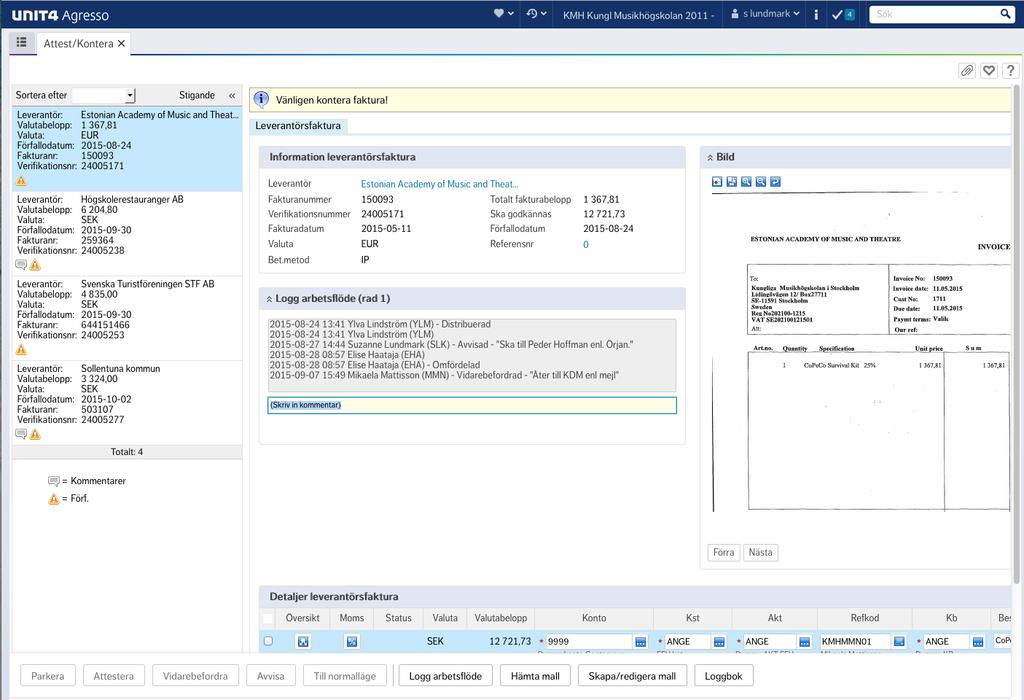This screenshot has height=700, width=1024.
Task: Click comment icon on Sollentuna kommun invoice
Action: point(21,434)
